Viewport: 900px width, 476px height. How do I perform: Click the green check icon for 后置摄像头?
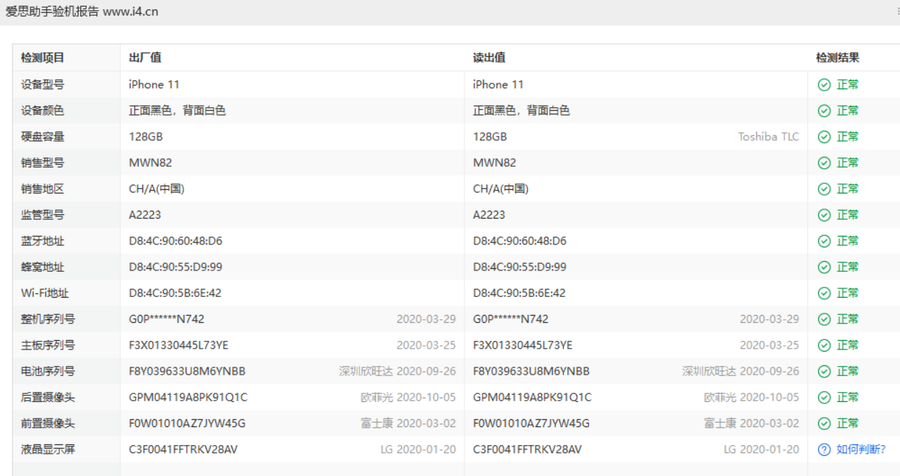coord(824,397)
